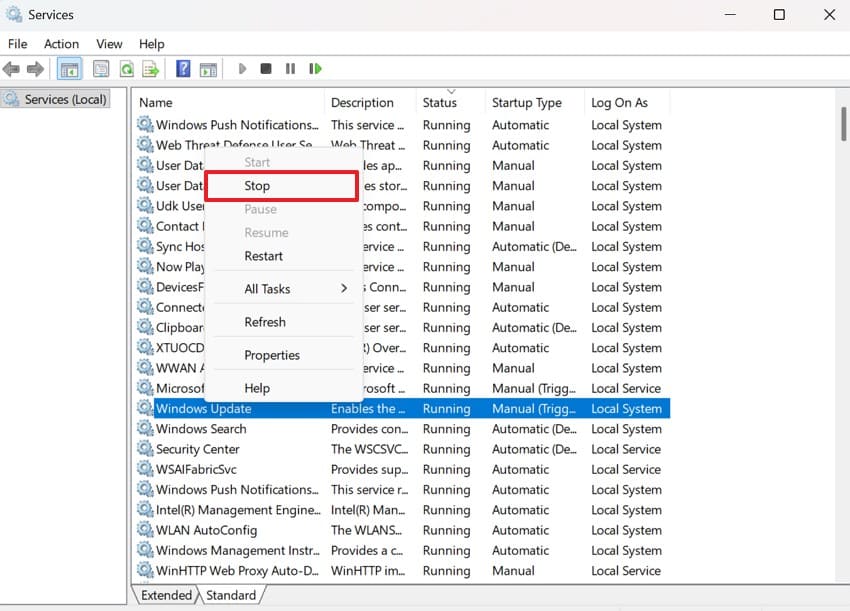The width and height of the screenshot is (850, 611).
Task: Click the 'WinHTTP im...' description cell
Action: (x=368, y=570)
